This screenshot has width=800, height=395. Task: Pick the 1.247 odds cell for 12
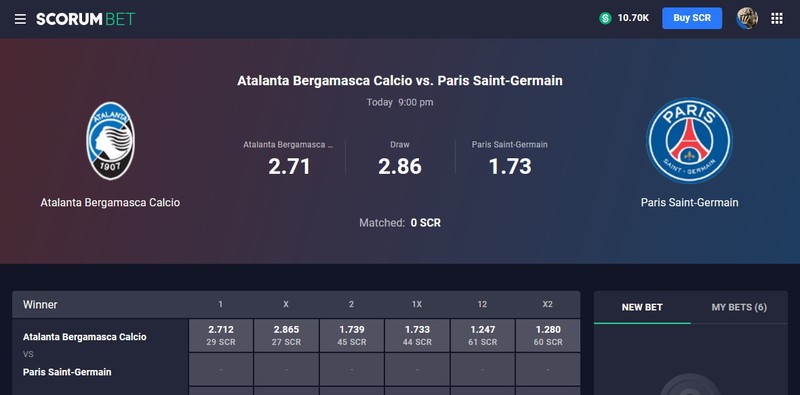tap(482, 336)
